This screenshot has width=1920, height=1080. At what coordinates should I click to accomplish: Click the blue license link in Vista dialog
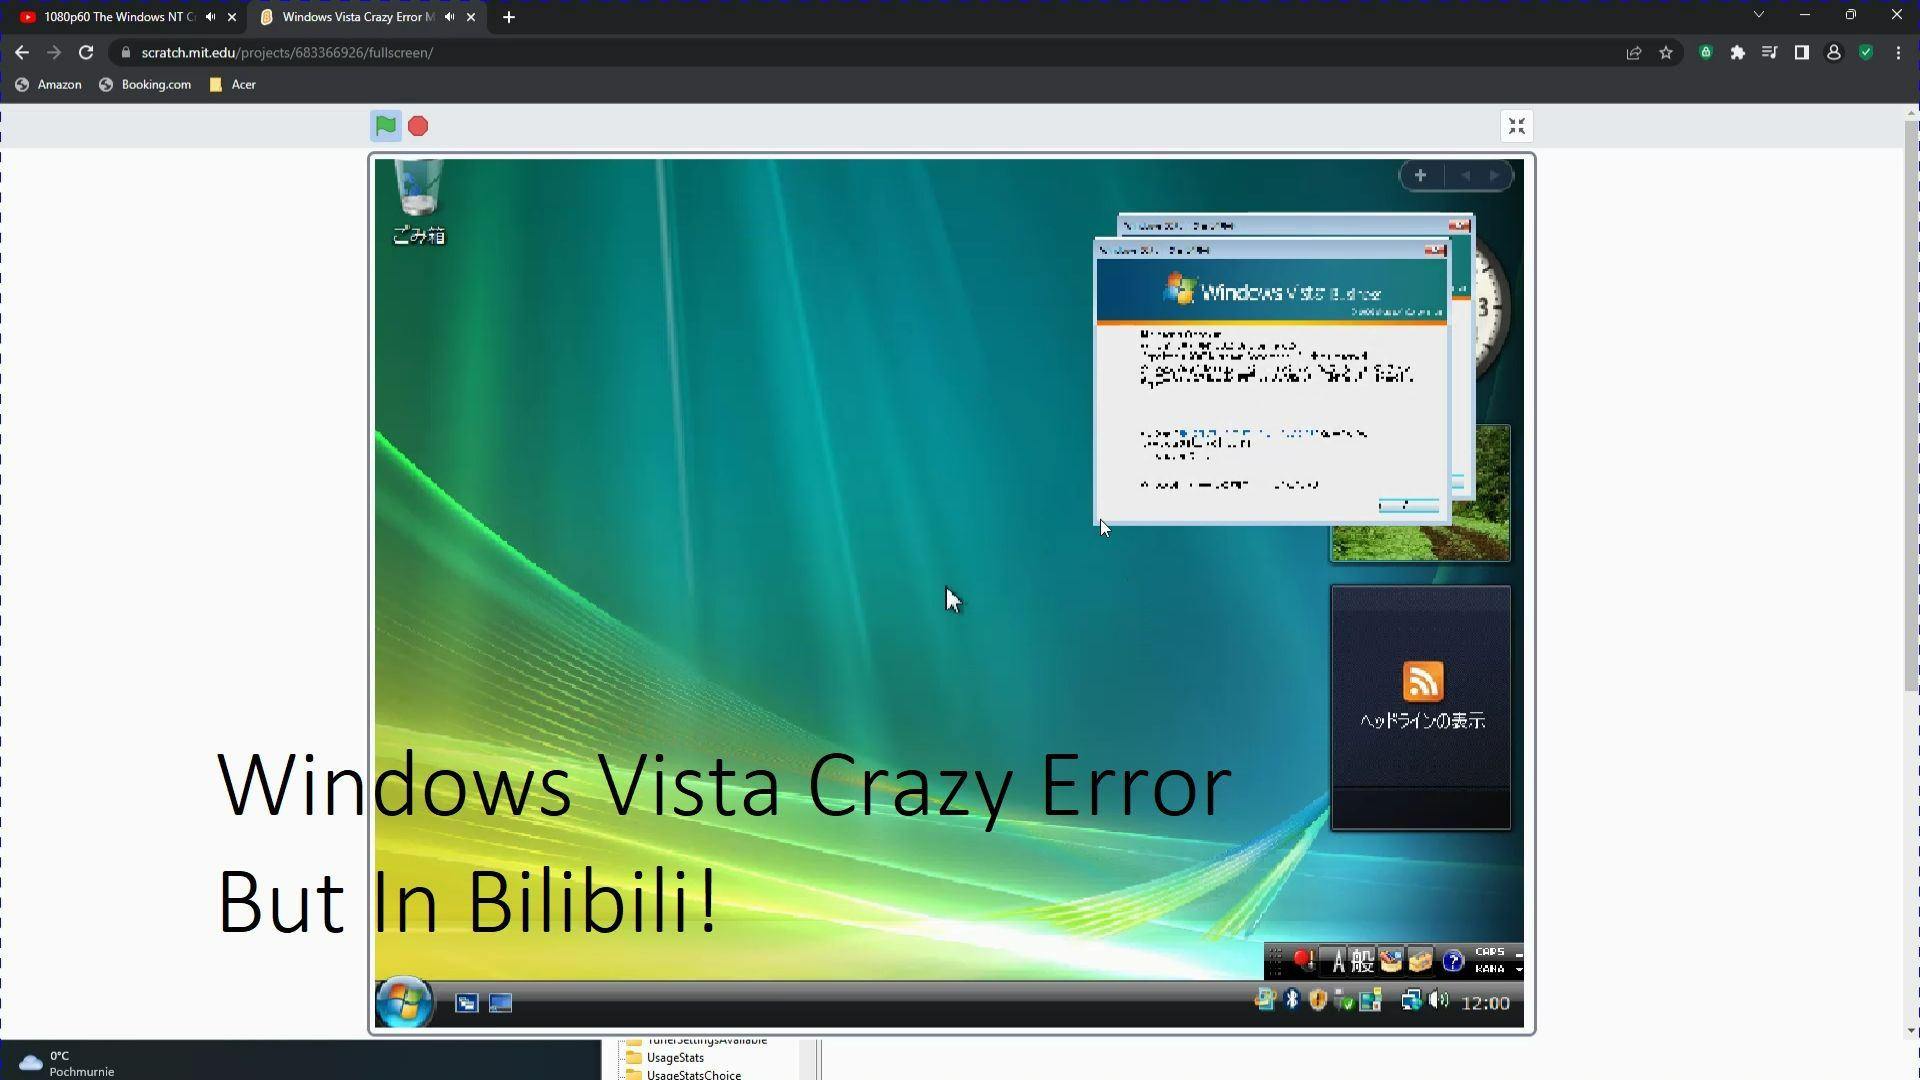tap(1250, 434)
